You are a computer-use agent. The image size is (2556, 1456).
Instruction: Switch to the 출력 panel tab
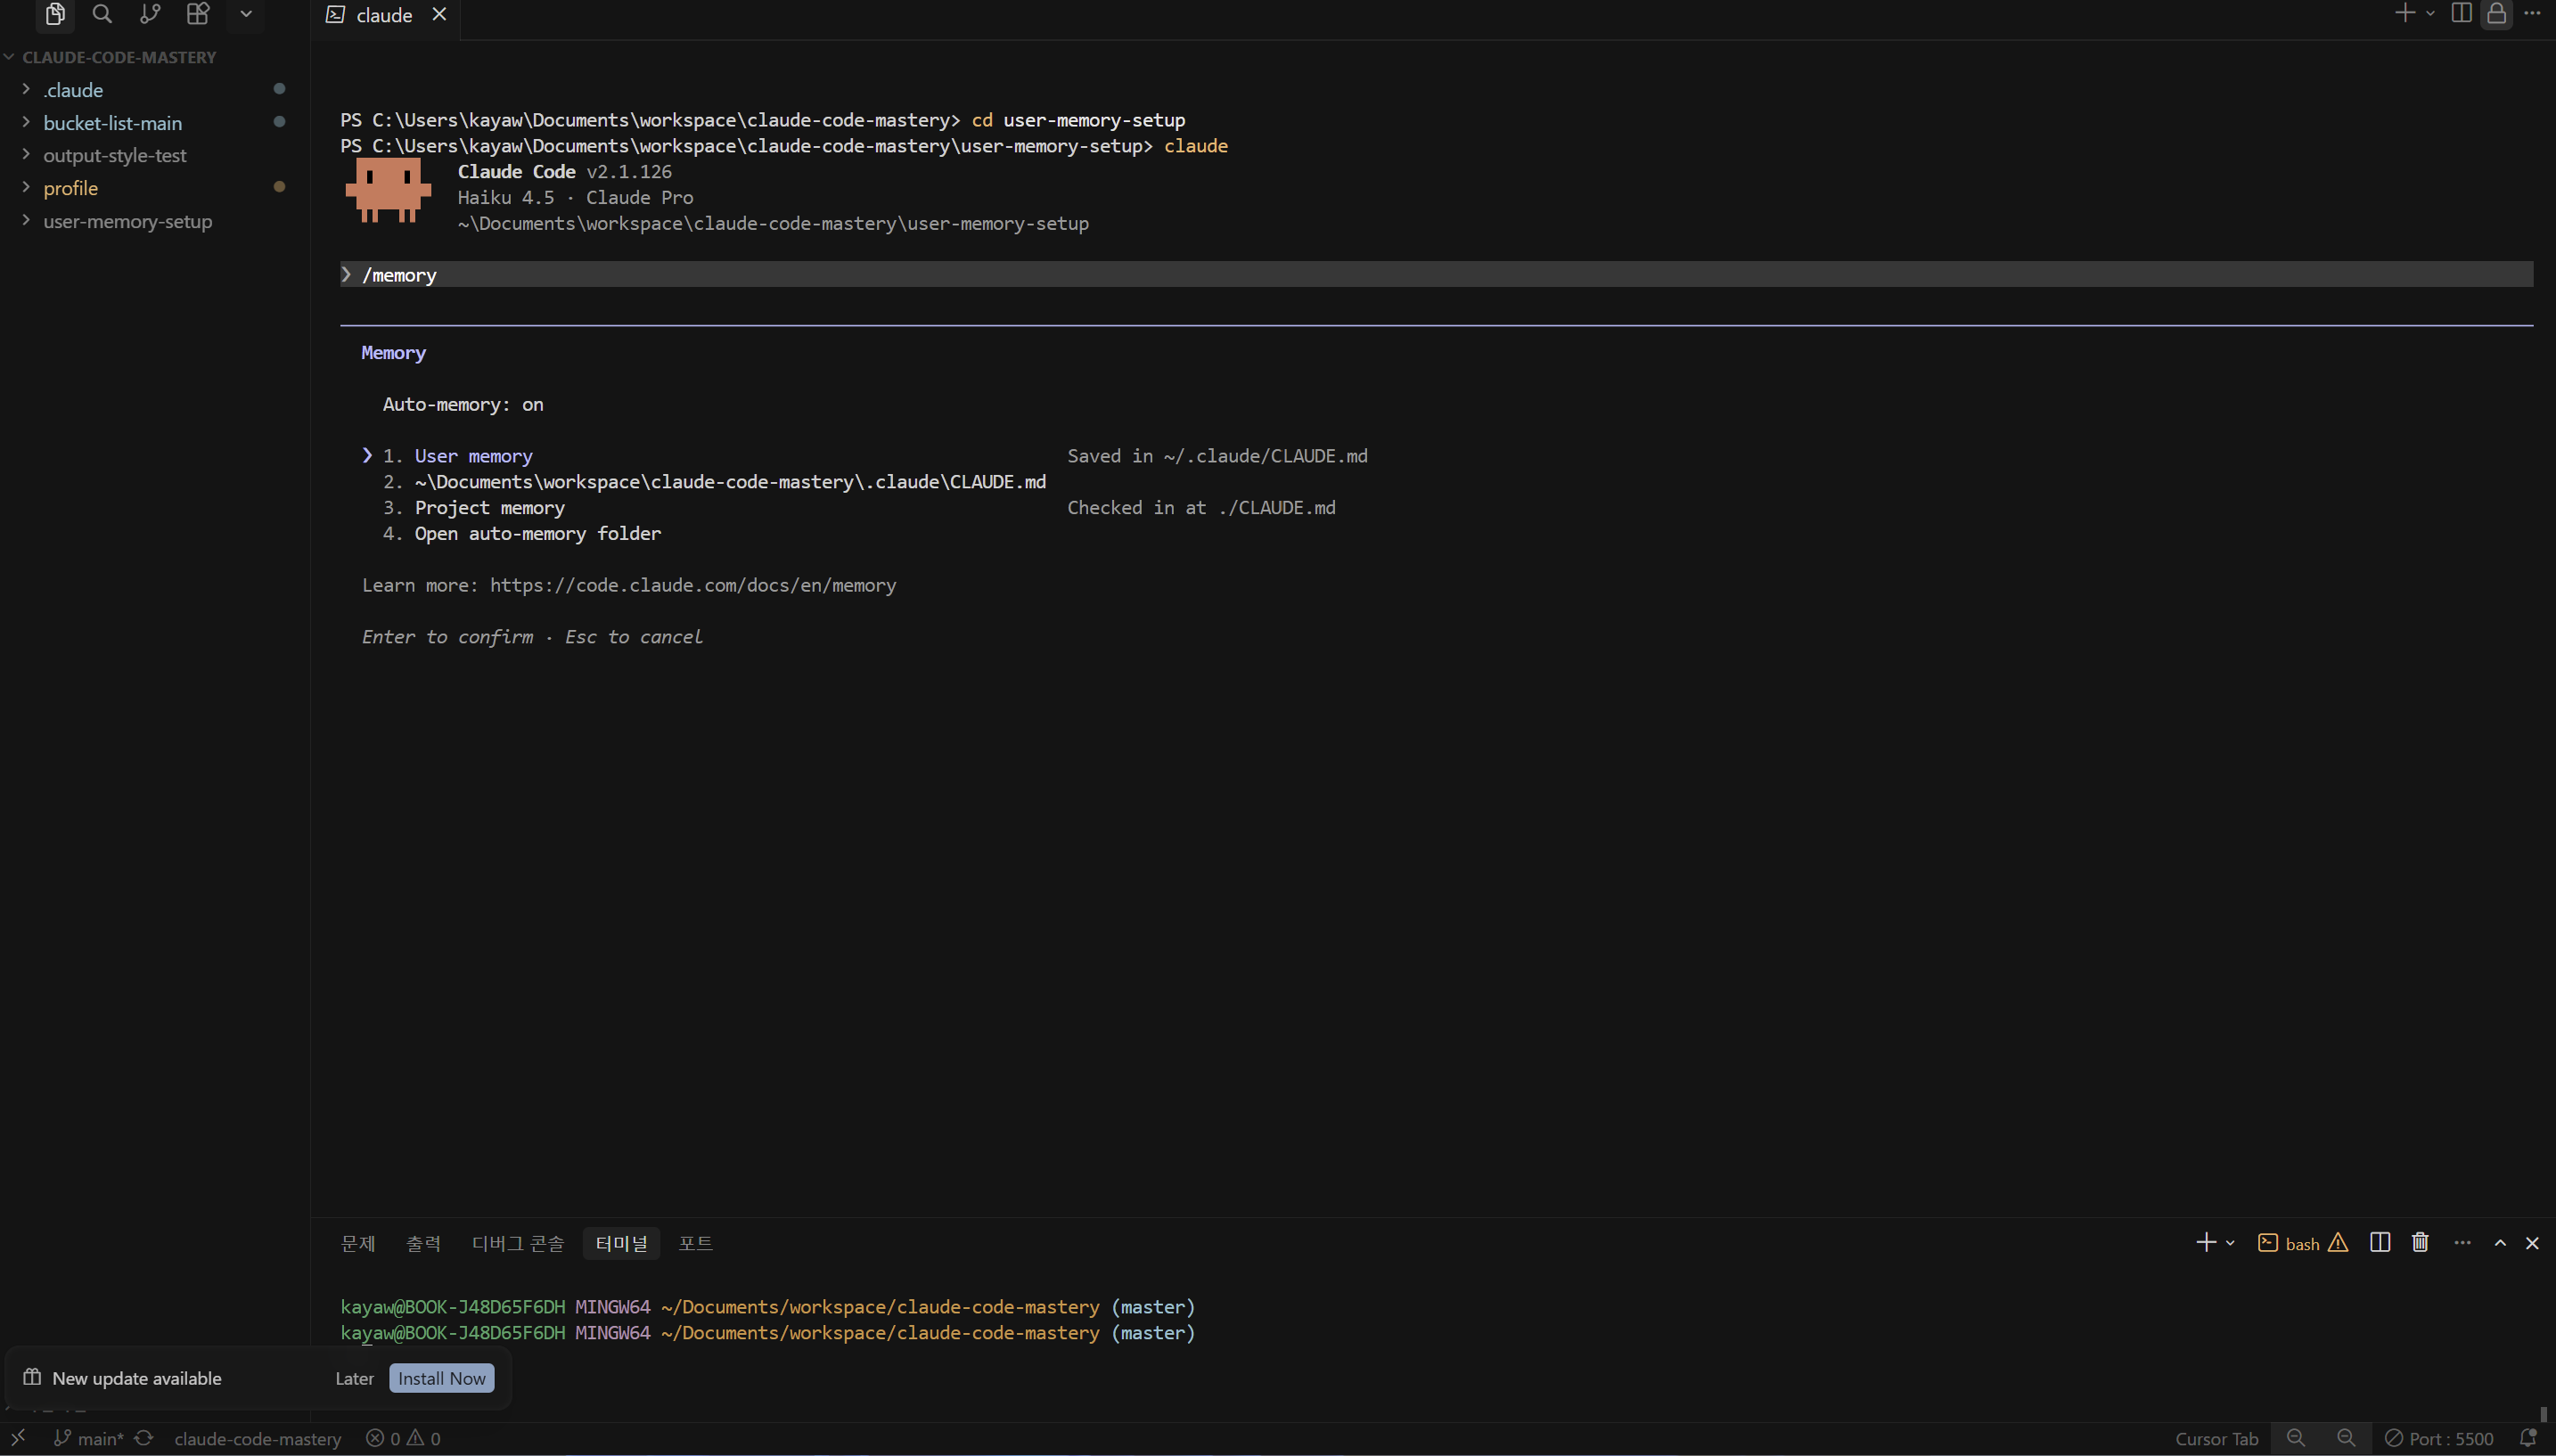(423, 1243)
